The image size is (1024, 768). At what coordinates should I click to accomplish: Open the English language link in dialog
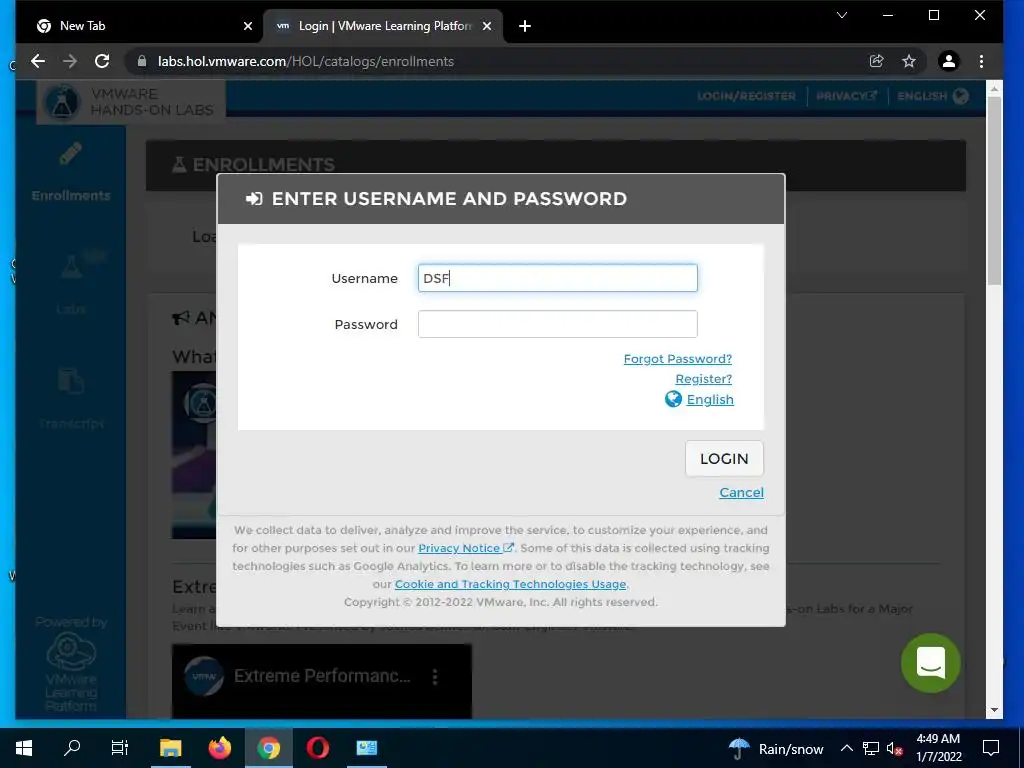[x=710, y=399]
